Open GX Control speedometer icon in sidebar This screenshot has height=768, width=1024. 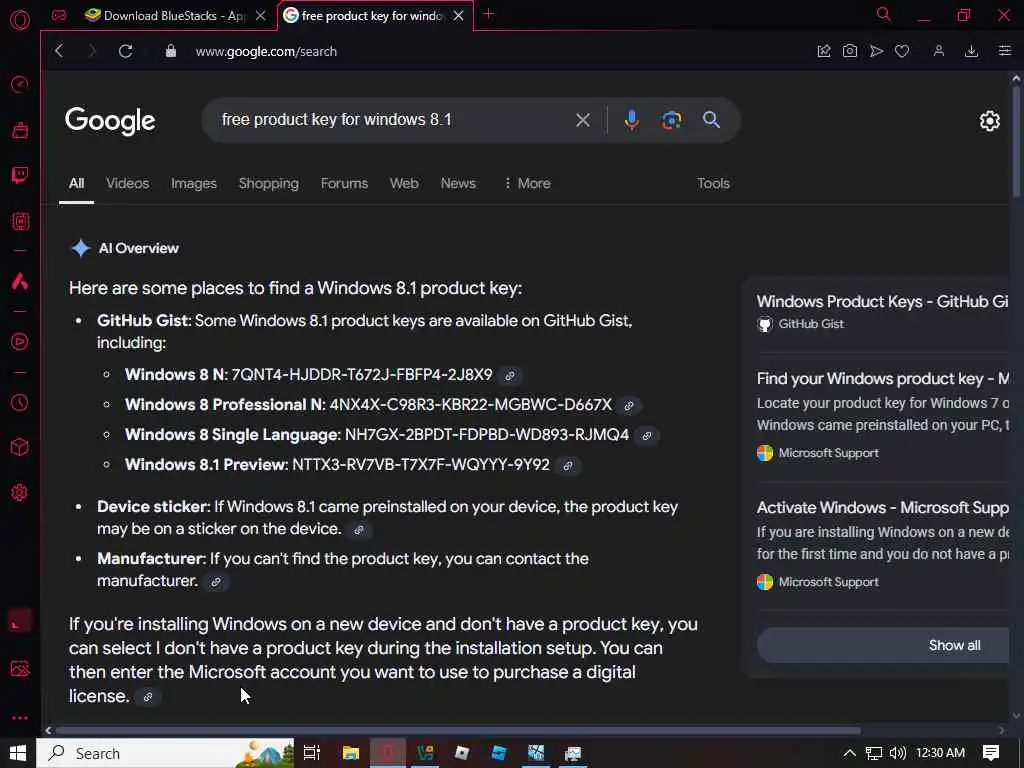[20, 84]
